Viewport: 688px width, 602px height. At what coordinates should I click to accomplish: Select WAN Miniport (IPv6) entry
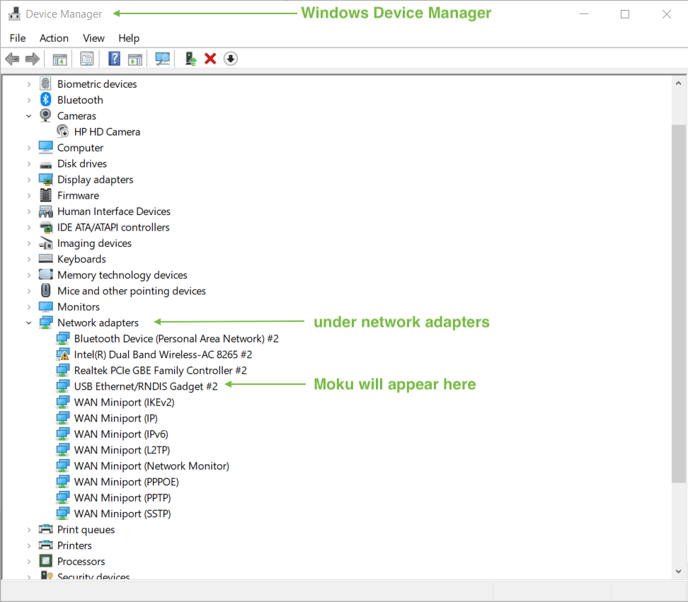[121, 434]
